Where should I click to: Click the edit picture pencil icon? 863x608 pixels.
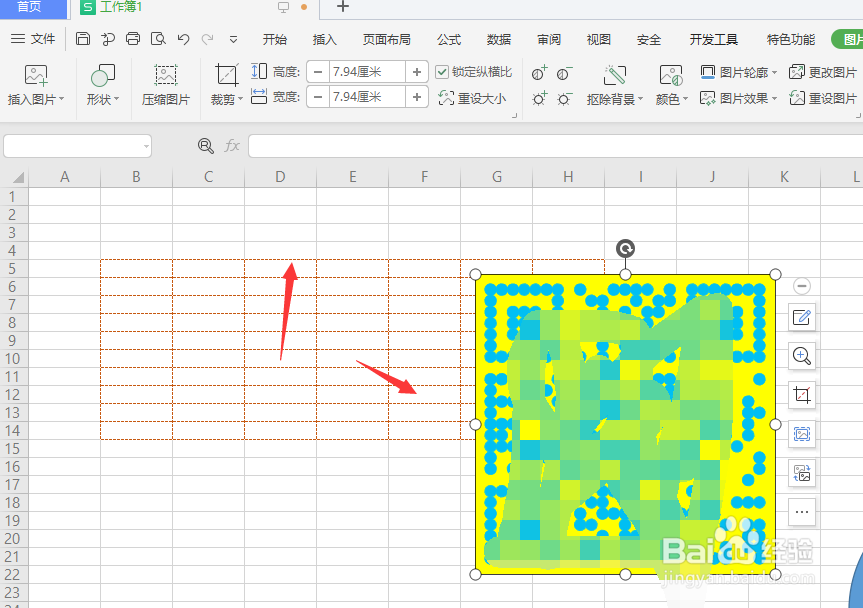coord(802,317)
